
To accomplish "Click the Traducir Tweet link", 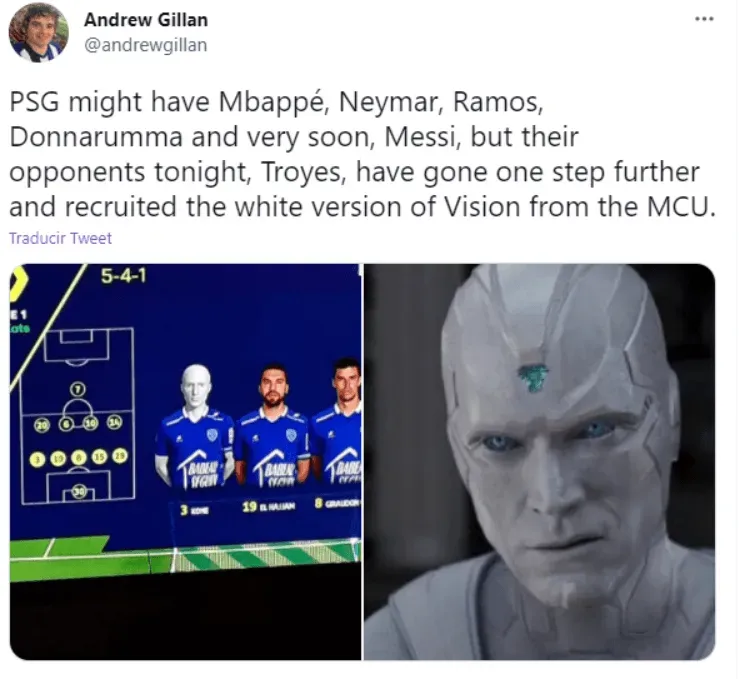I will (60, 238).
